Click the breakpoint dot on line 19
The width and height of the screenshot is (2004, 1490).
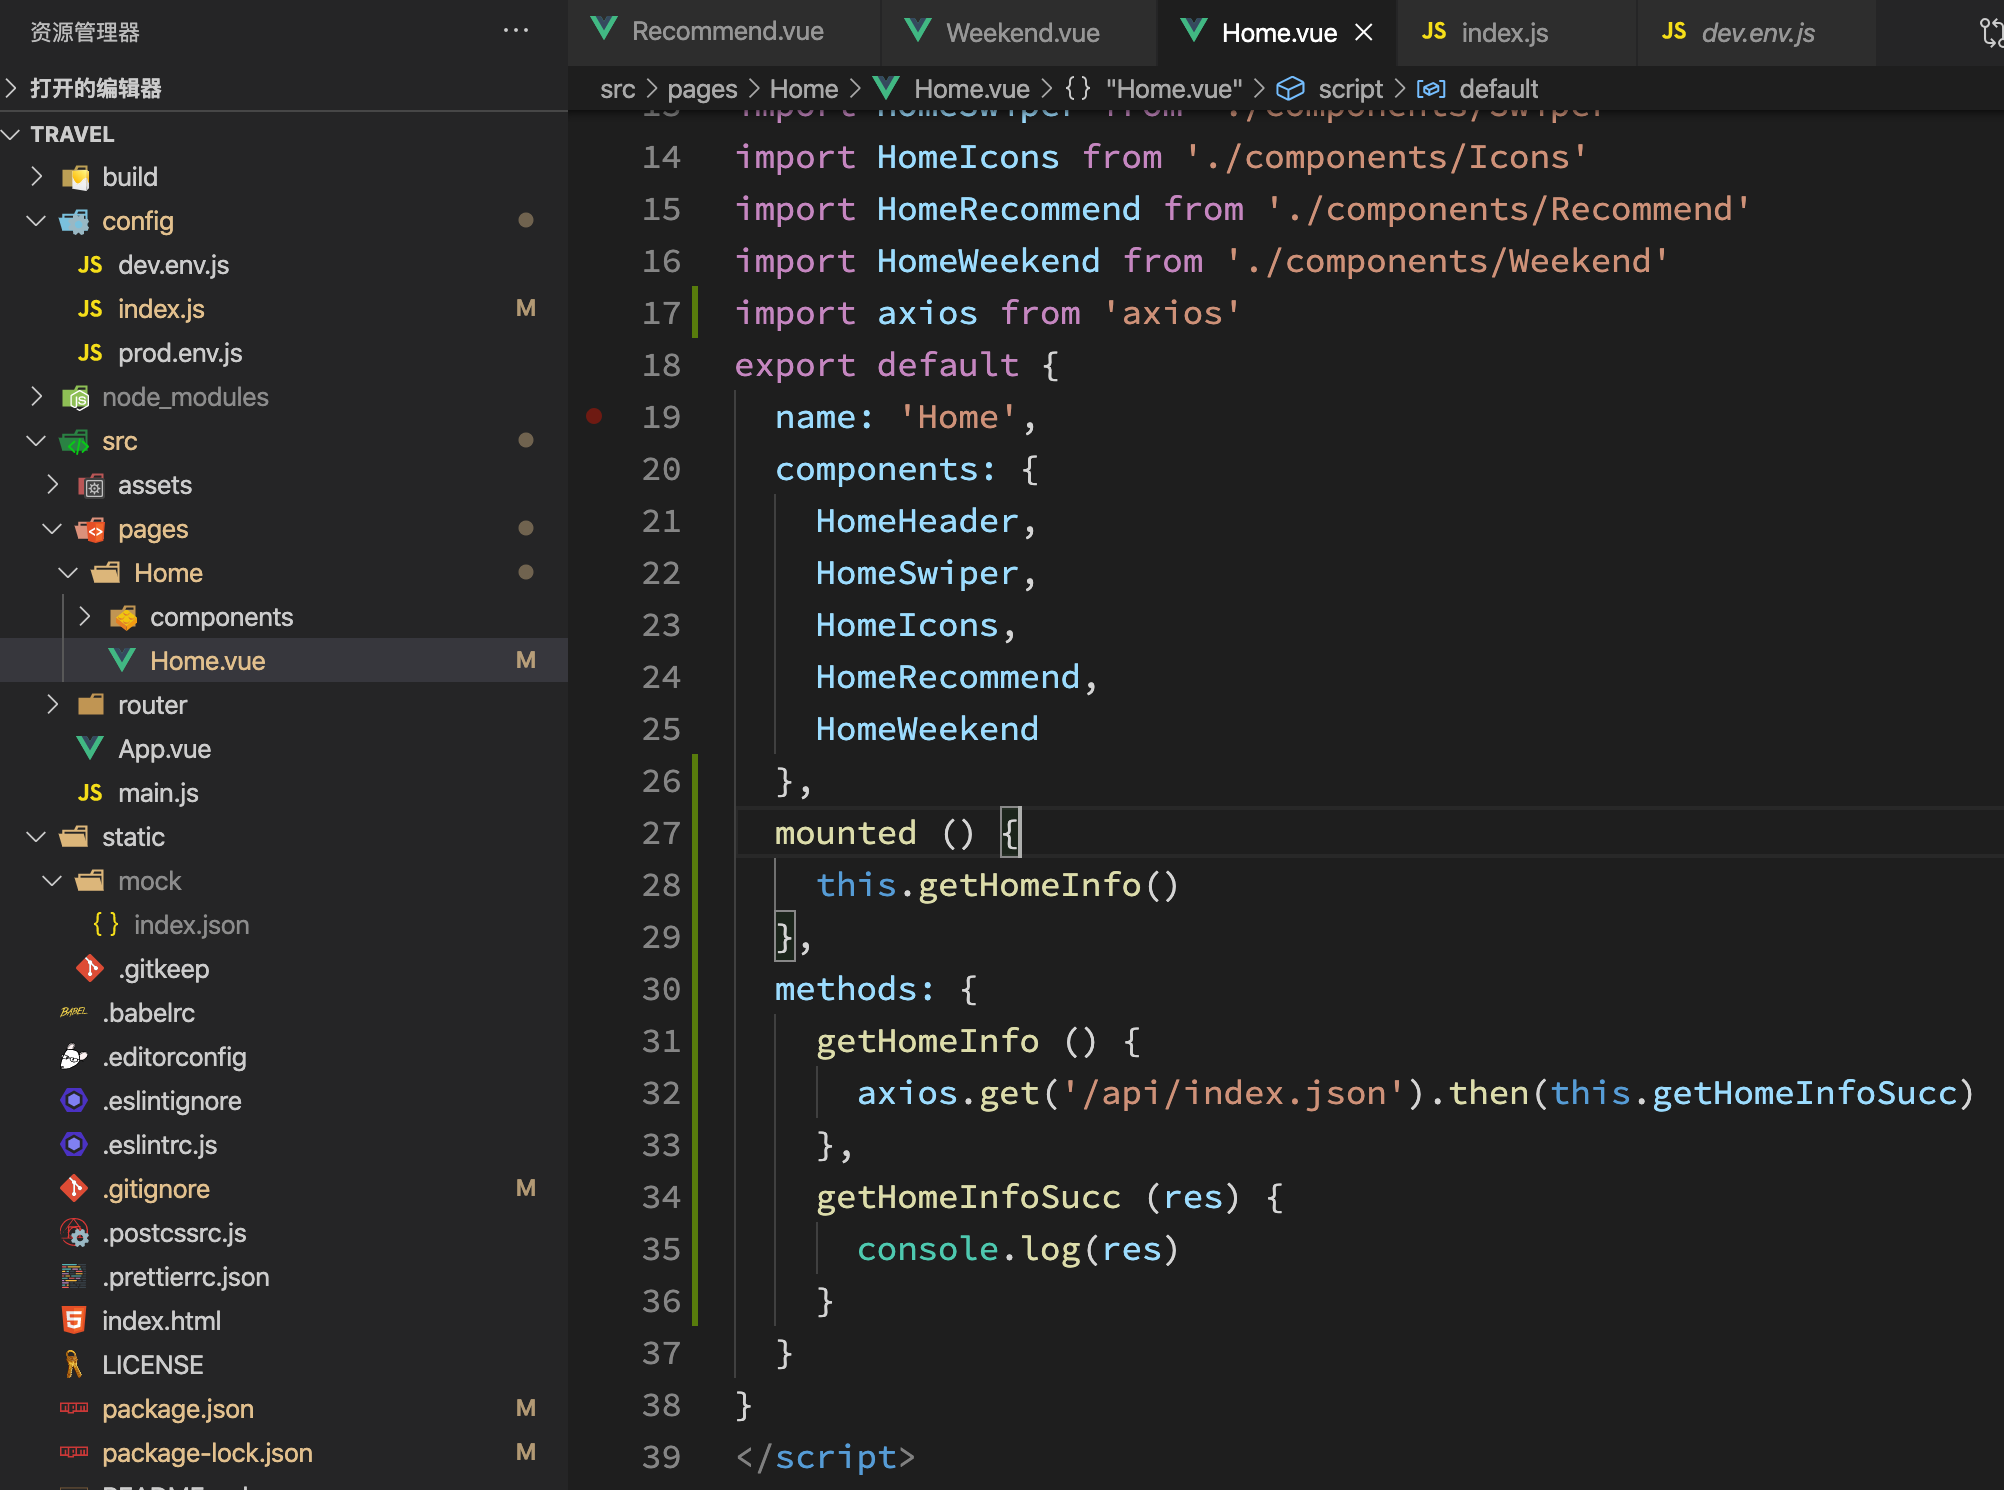tap(594, 416)
